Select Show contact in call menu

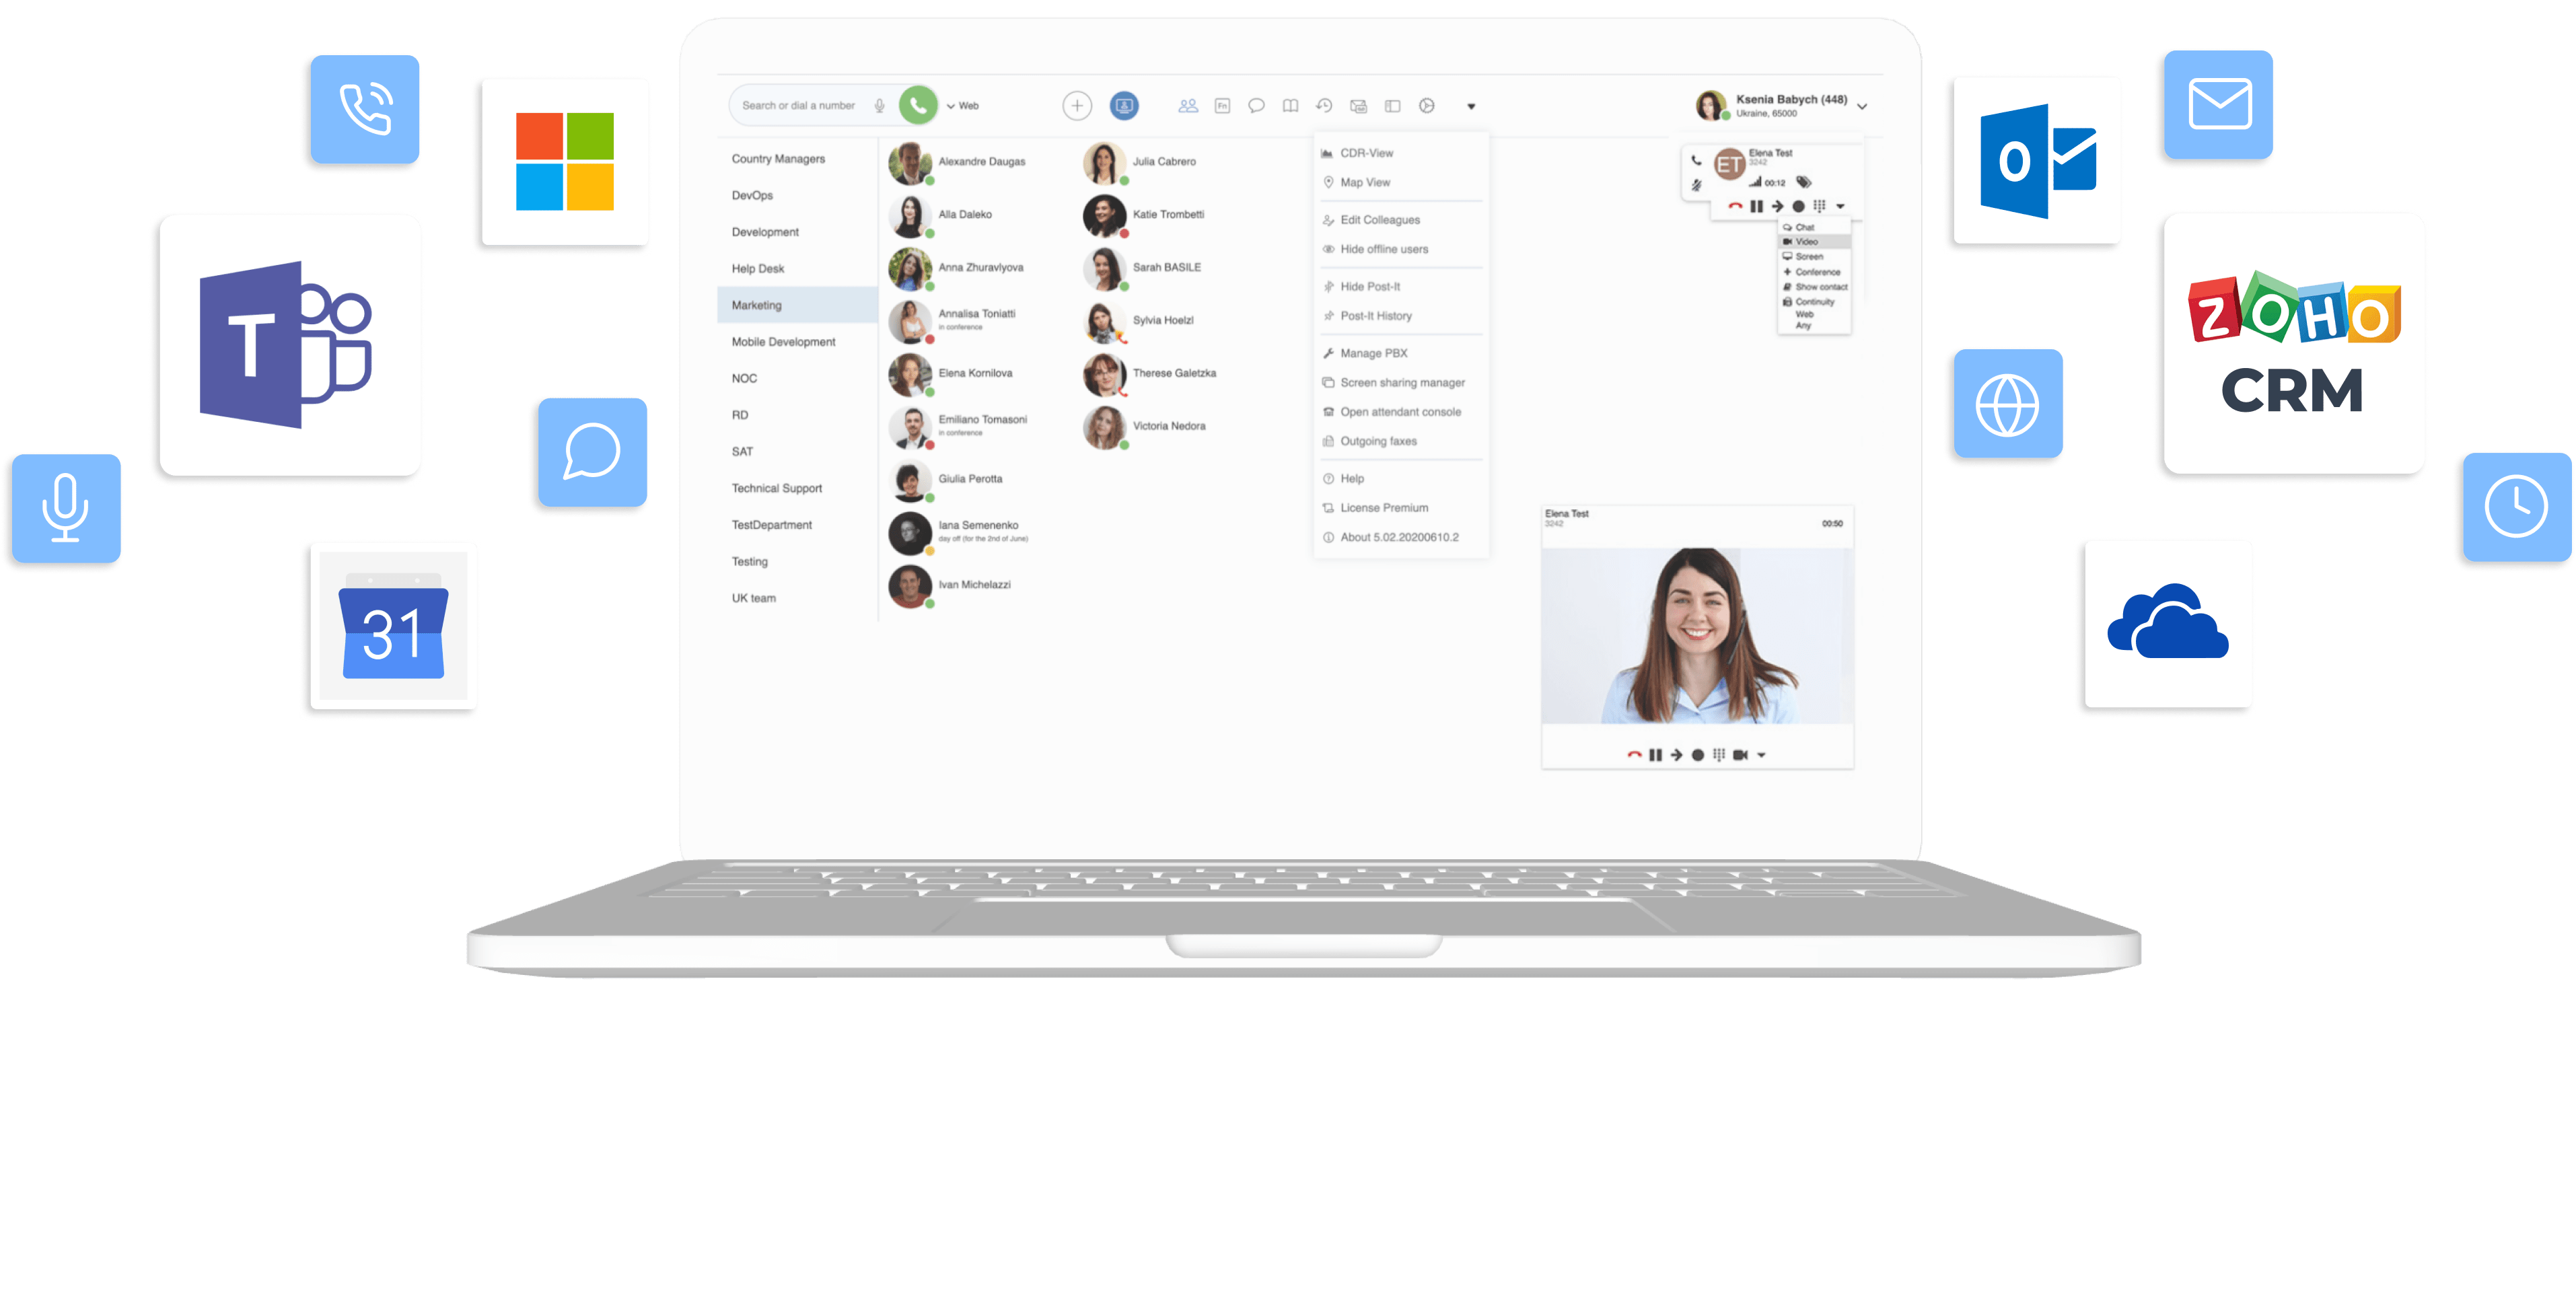pos(1814,286)
